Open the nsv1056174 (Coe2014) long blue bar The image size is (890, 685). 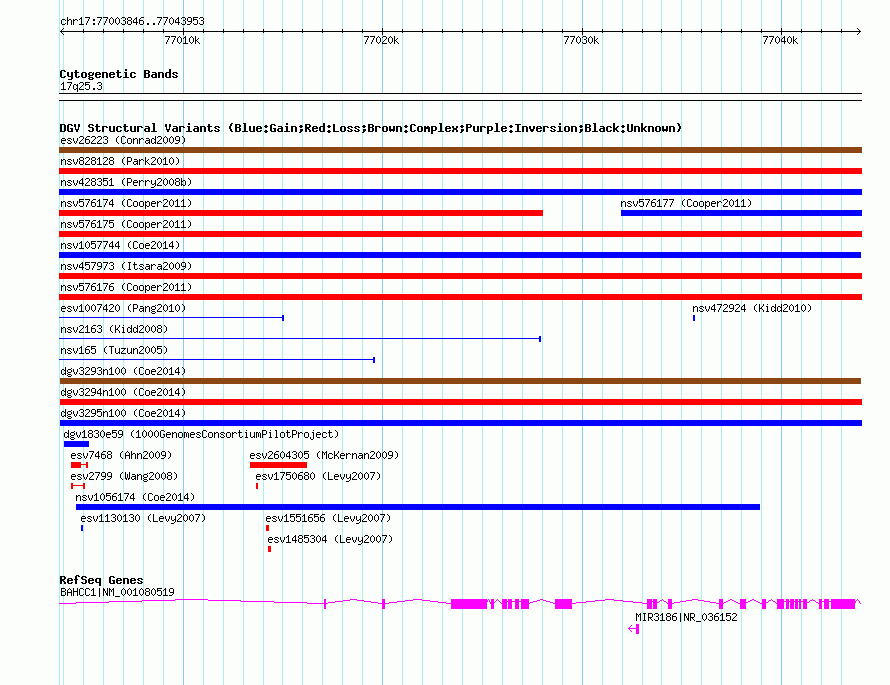pos(418,507)
